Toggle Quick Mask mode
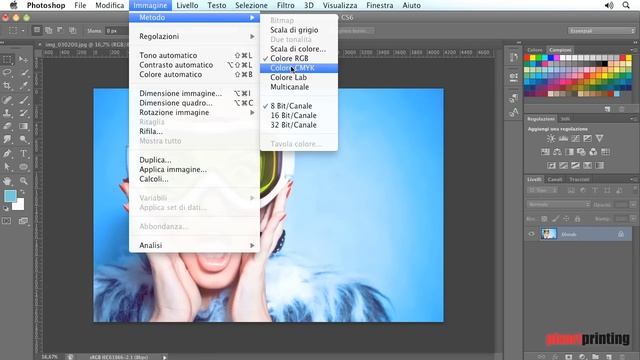 coord(7,221)
